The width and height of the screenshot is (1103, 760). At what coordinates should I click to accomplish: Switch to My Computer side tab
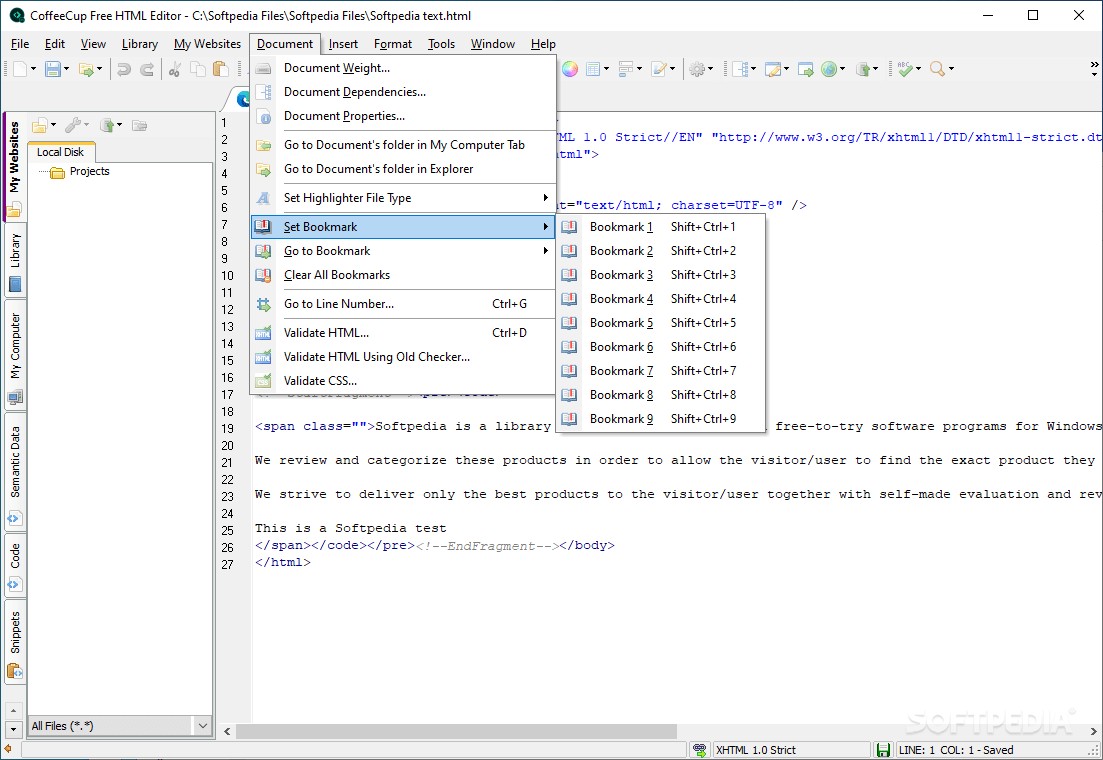tap(15, 355)
